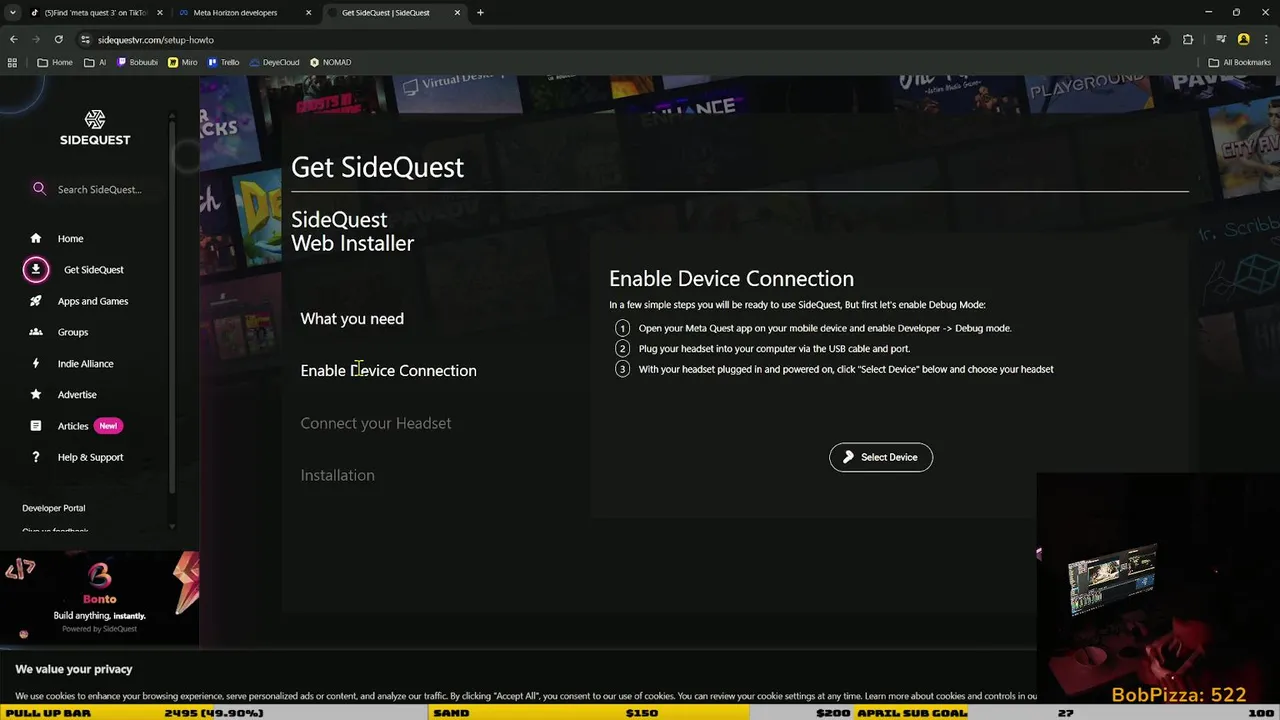Open the browser extensions puzzle icon
Viewport: 1280px width, 720px height.
pyautogui.click(x=1188, y=39)
